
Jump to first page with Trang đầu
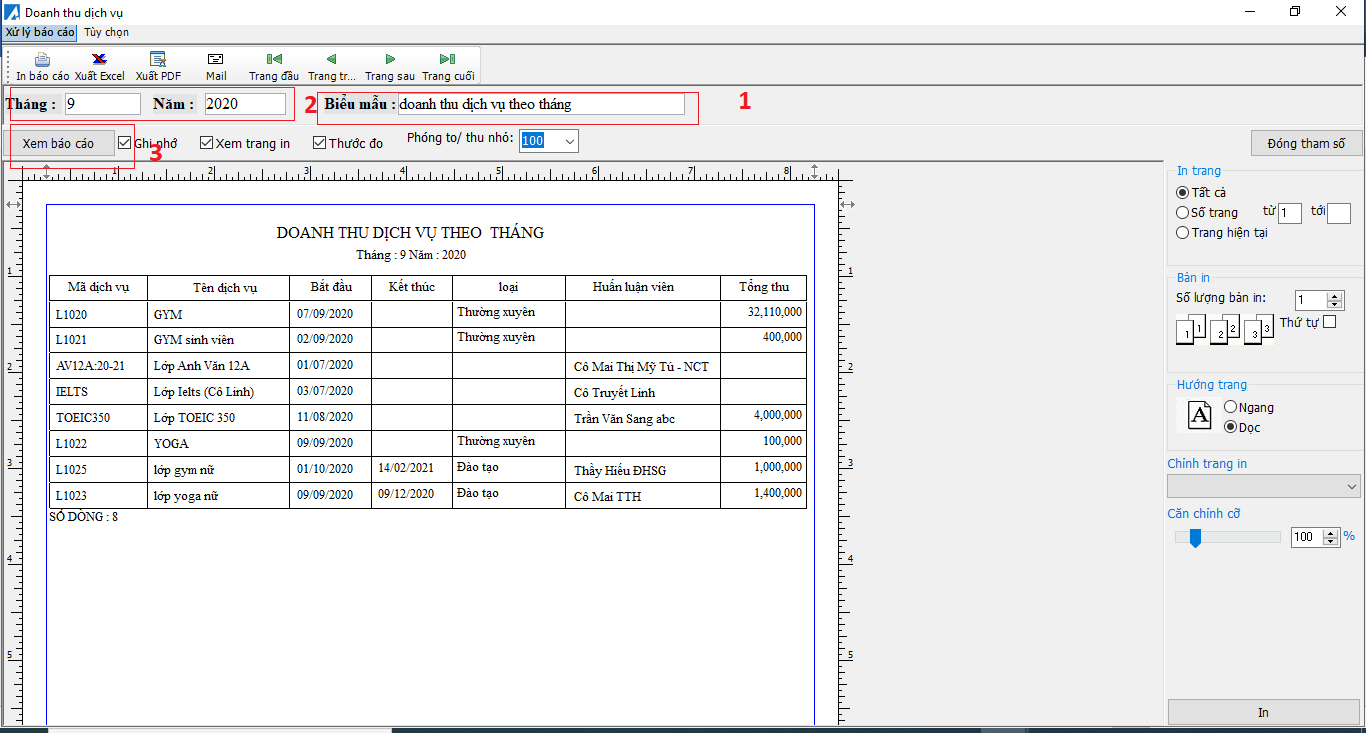click(274, 66)
